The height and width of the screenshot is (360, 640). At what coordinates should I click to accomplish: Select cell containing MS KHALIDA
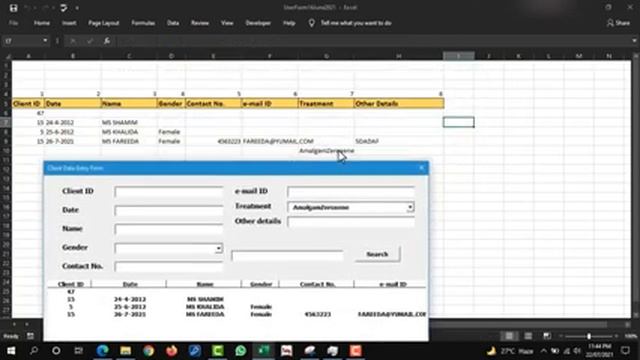(129, 132)
